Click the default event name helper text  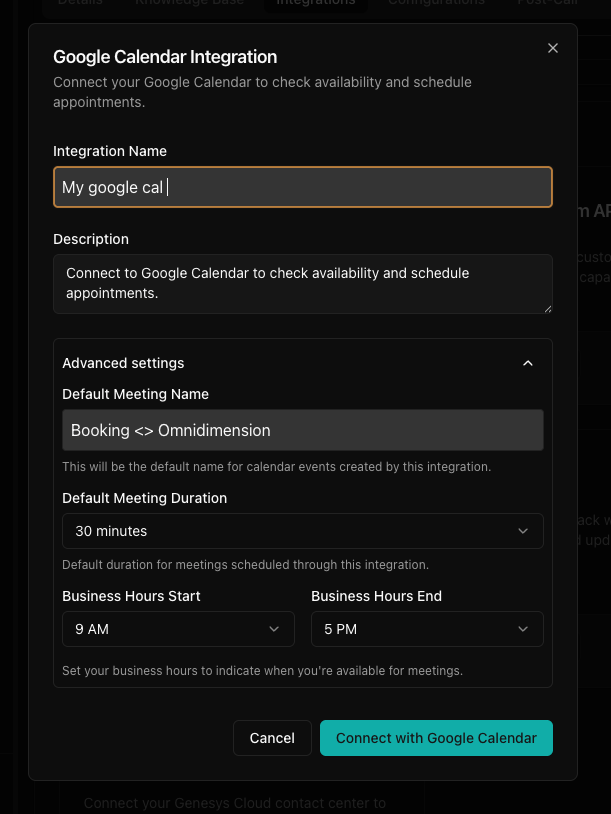(x=276, y=467)
